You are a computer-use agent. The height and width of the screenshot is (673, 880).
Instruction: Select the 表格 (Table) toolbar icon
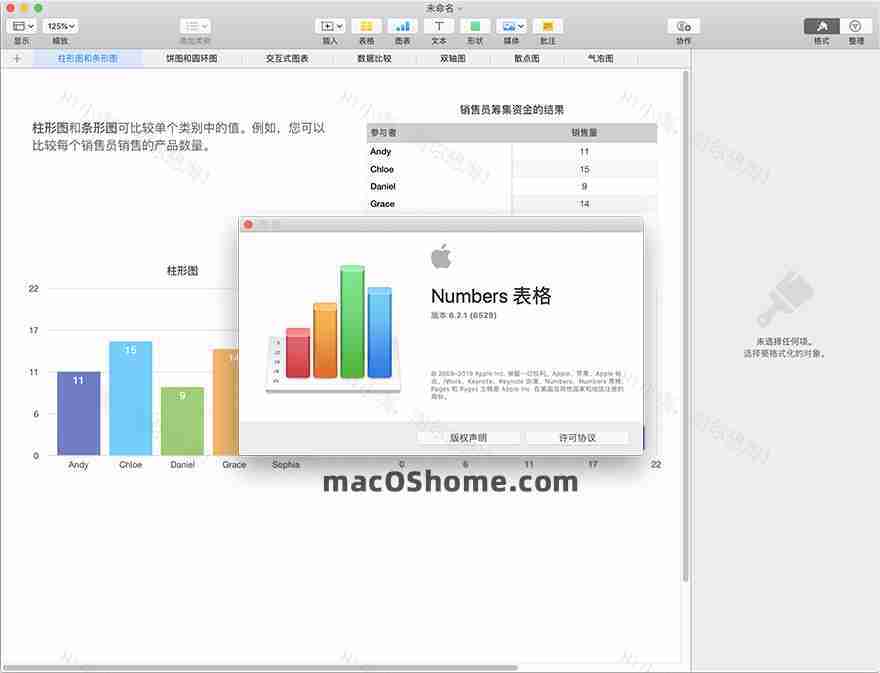(366, 26)
